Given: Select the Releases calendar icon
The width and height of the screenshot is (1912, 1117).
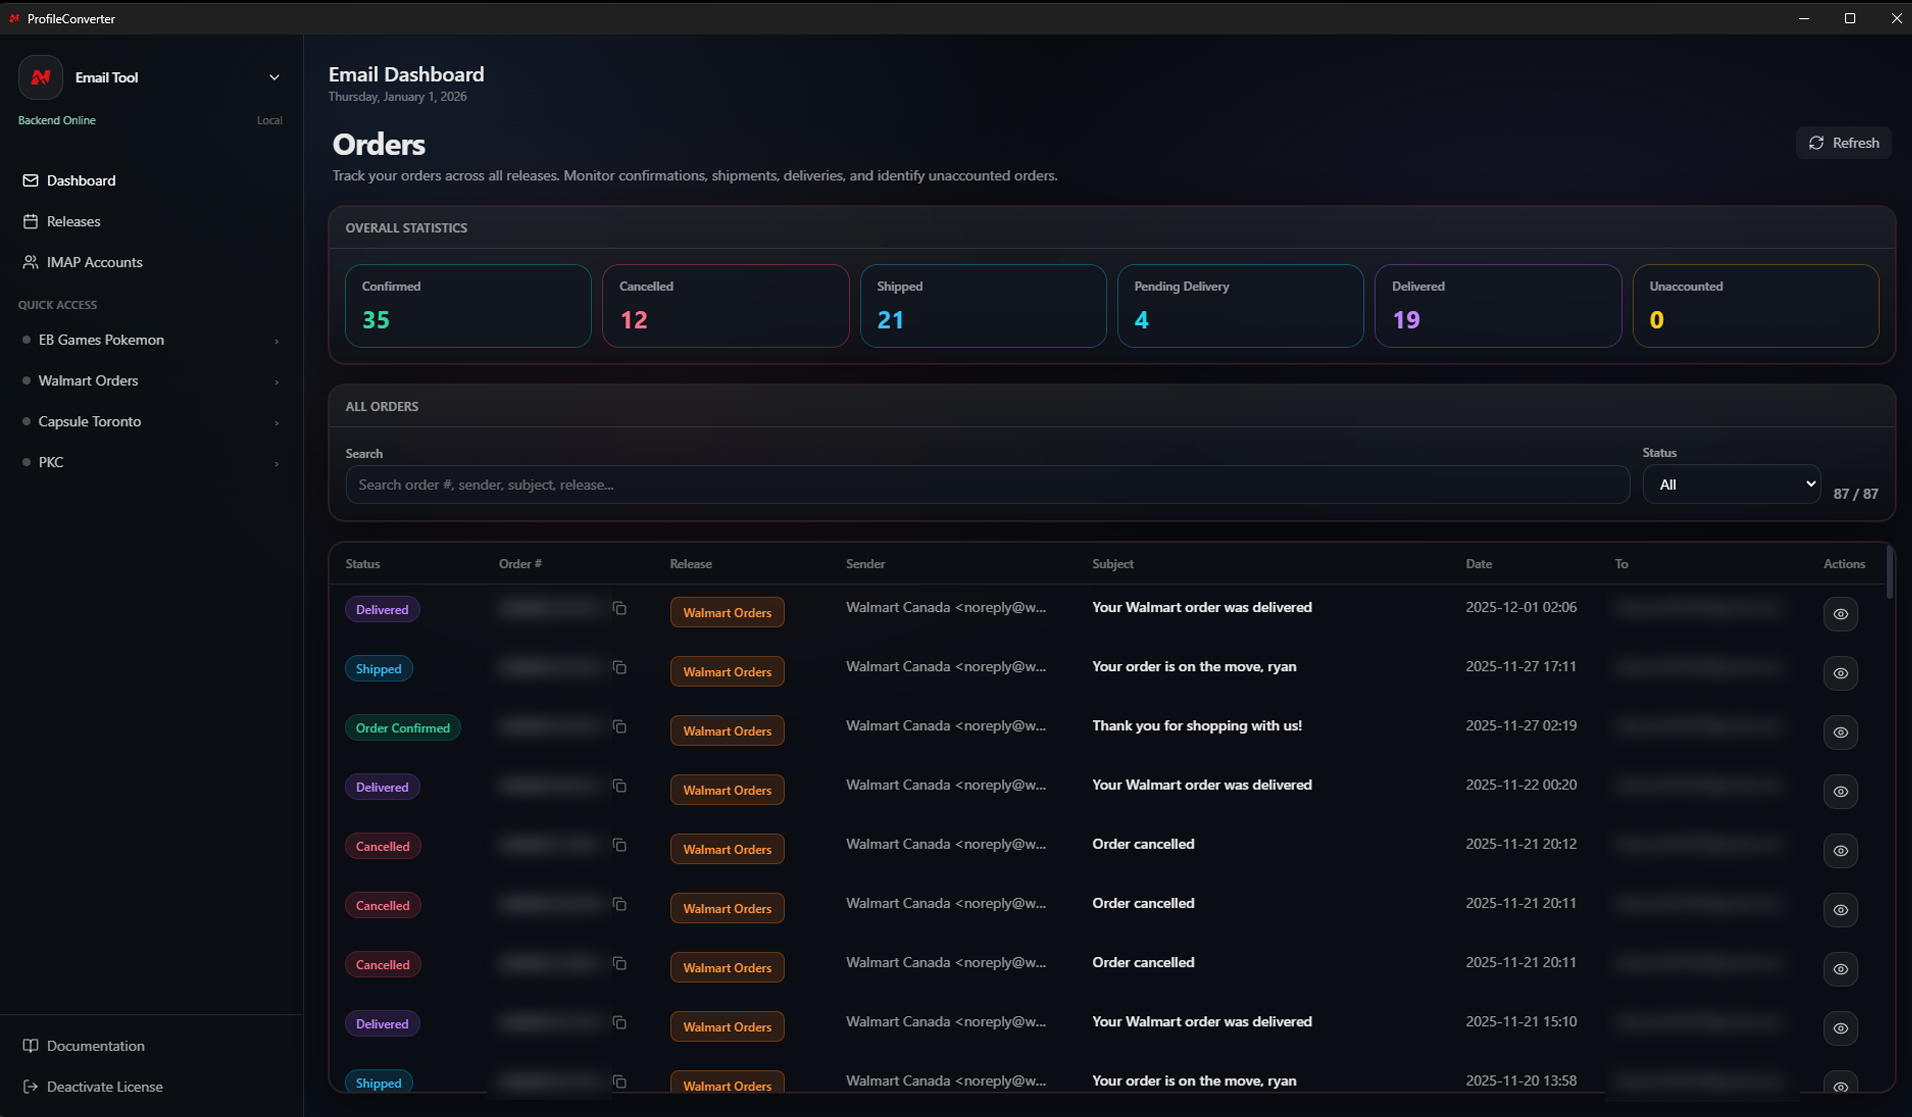Looking at the screenshot, I should click(x=30, y=221).
